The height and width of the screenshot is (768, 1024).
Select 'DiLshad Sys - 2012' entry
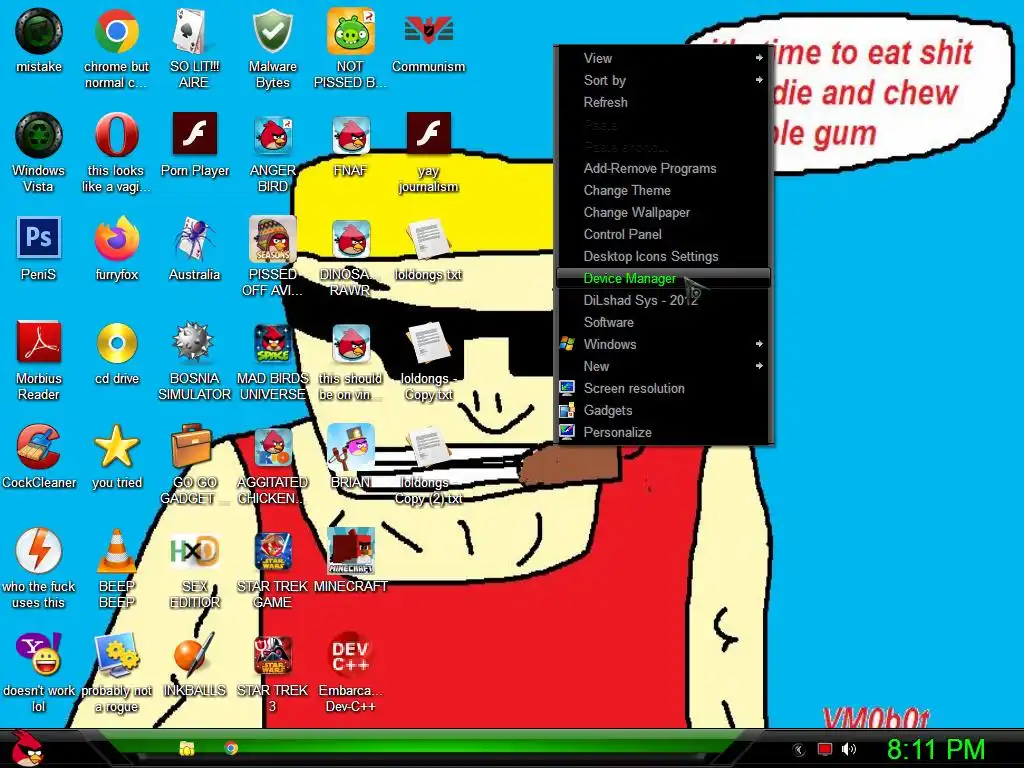[x=664, y=300]
